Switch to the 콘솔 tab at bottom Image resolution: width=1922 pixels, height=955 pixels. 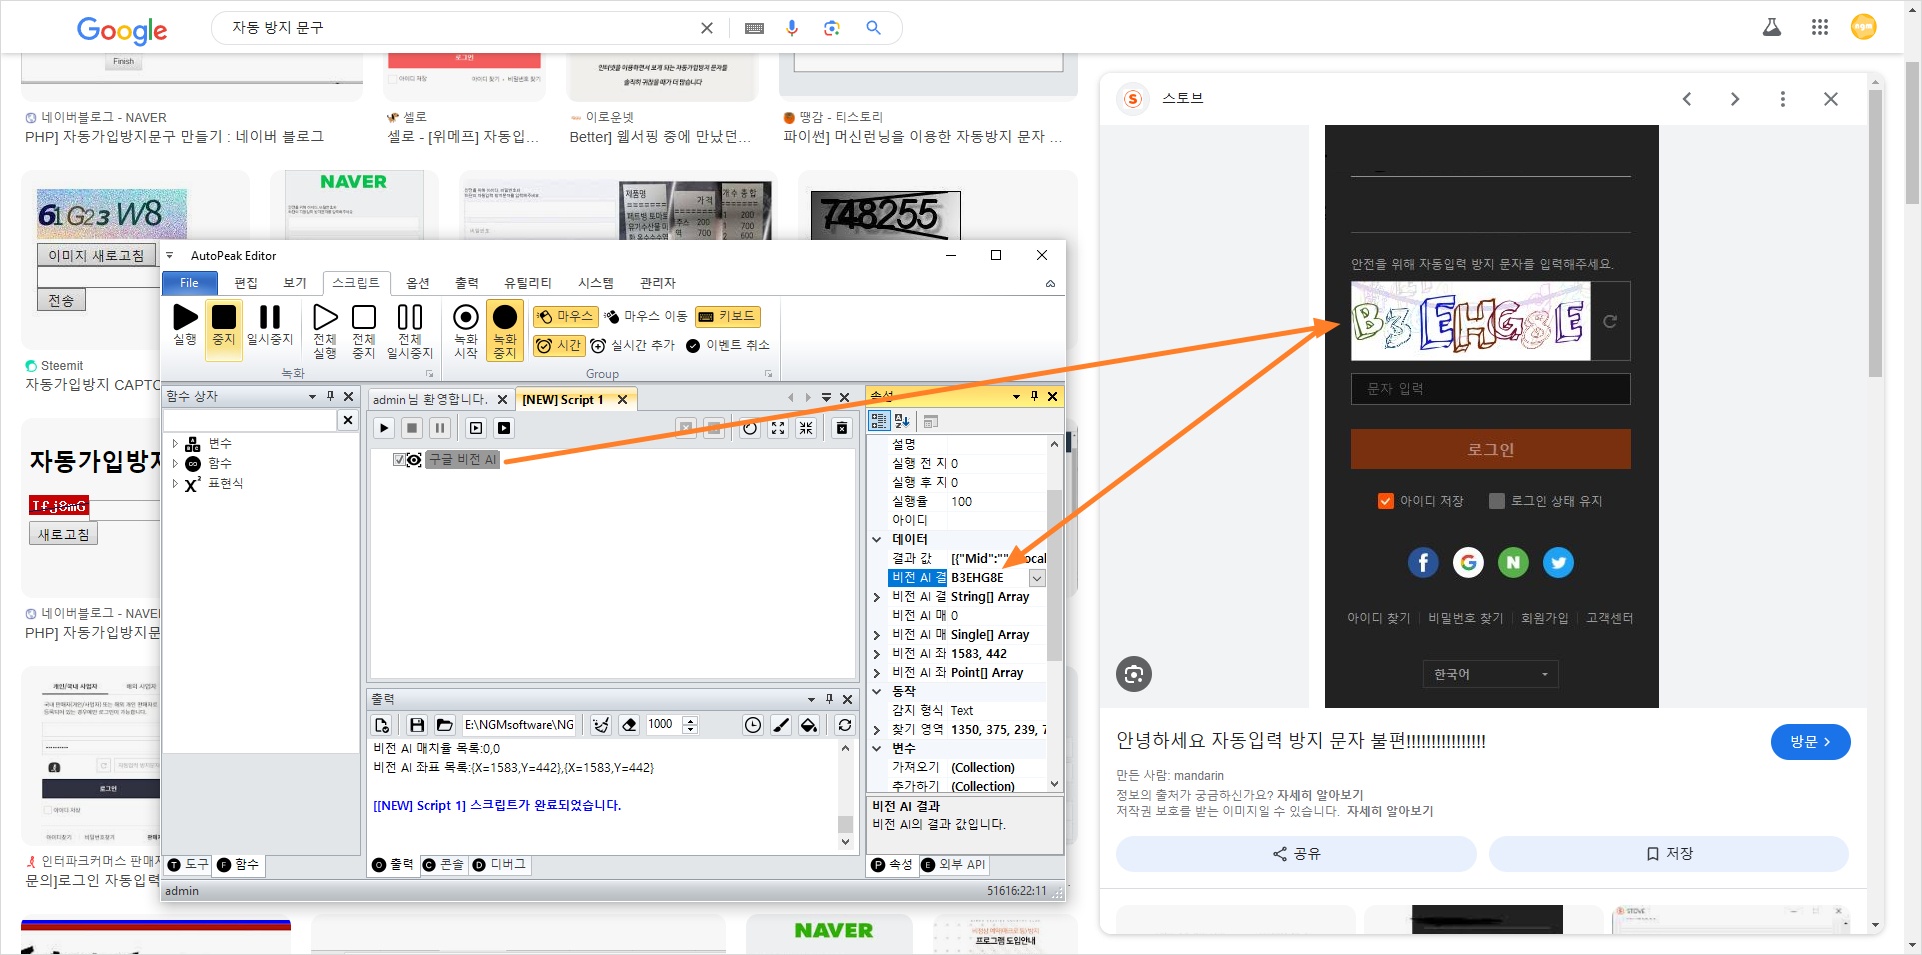(444, 865)
